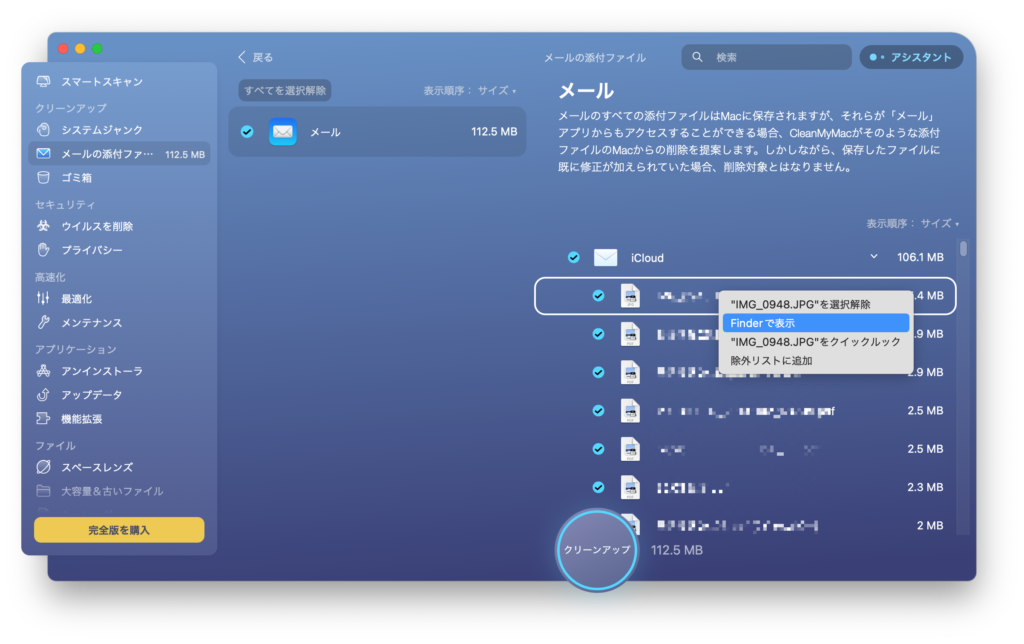The height and width of the screenshot is (644, 1024).
Task: Choose Finderで表示 in the context menu
Action: pyautogui.click(x=815, y=323)
